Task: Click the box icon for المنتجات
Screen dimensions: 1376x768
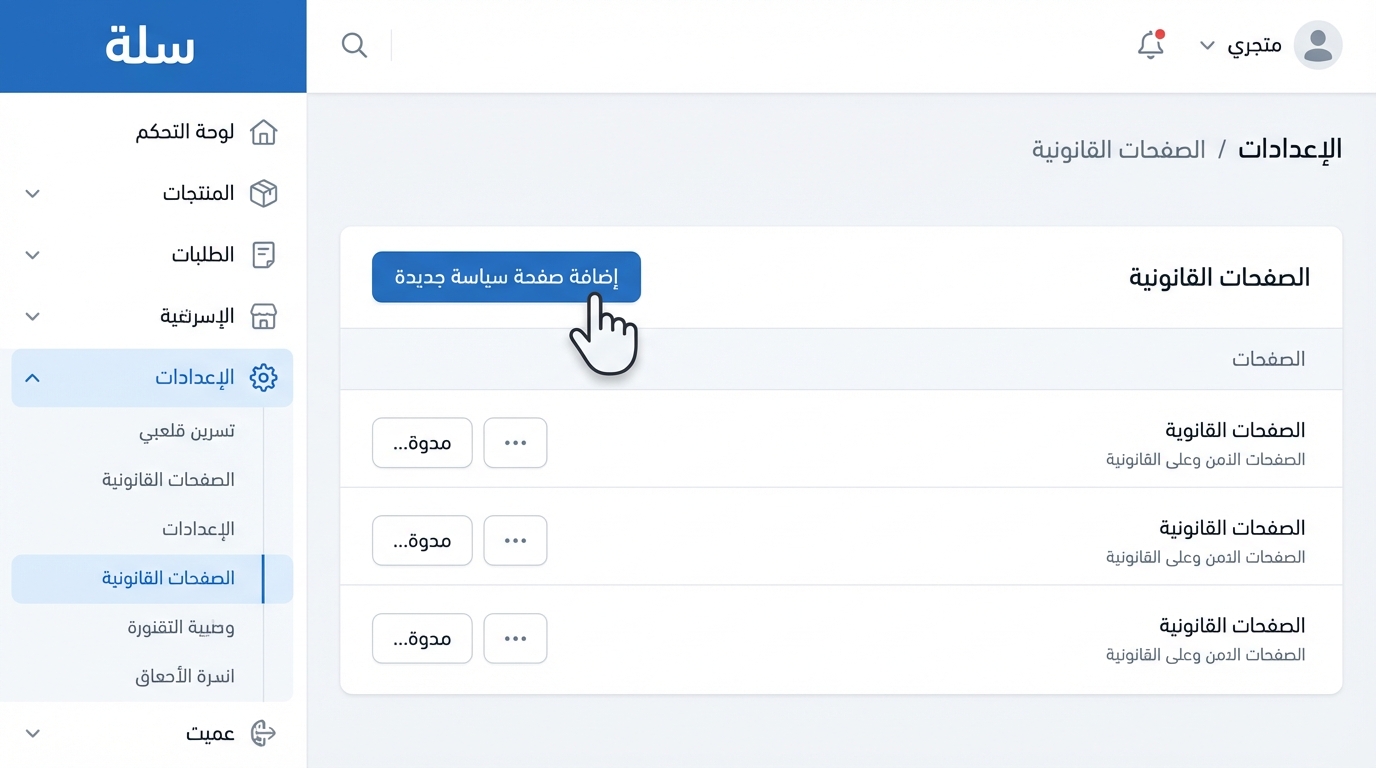Action: [263, 193]
